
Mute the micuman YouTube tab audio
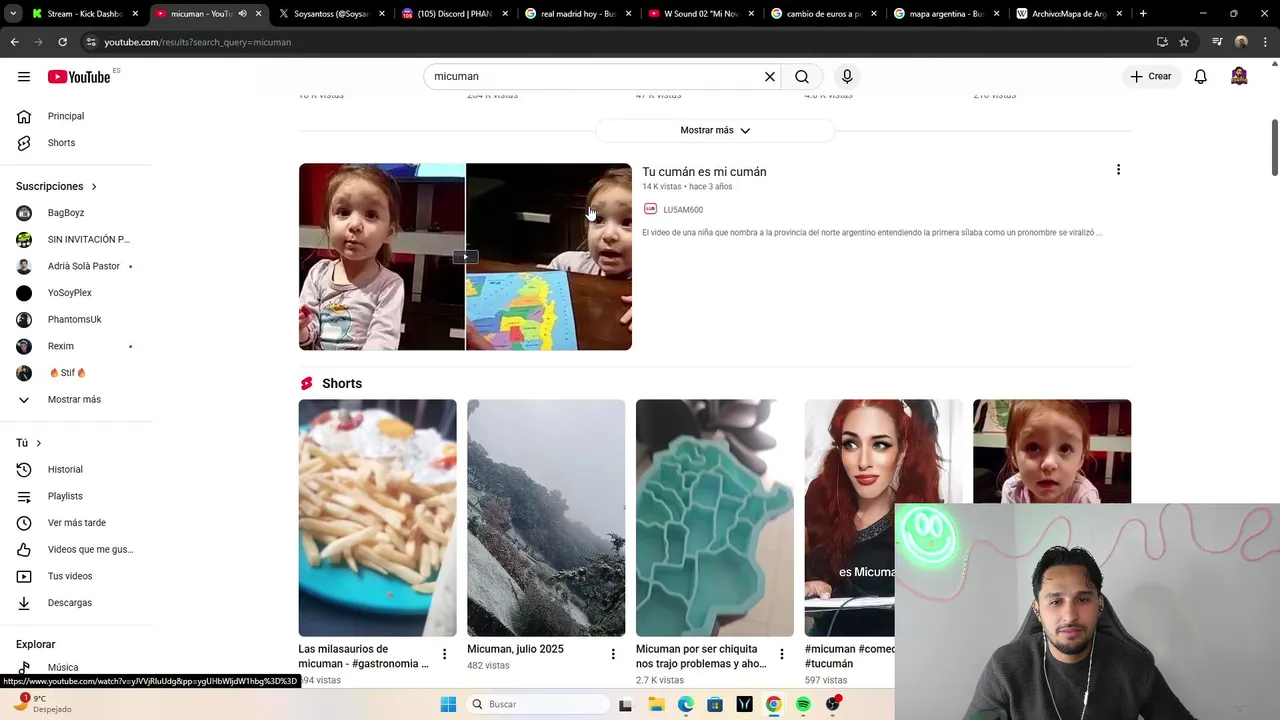242,14
